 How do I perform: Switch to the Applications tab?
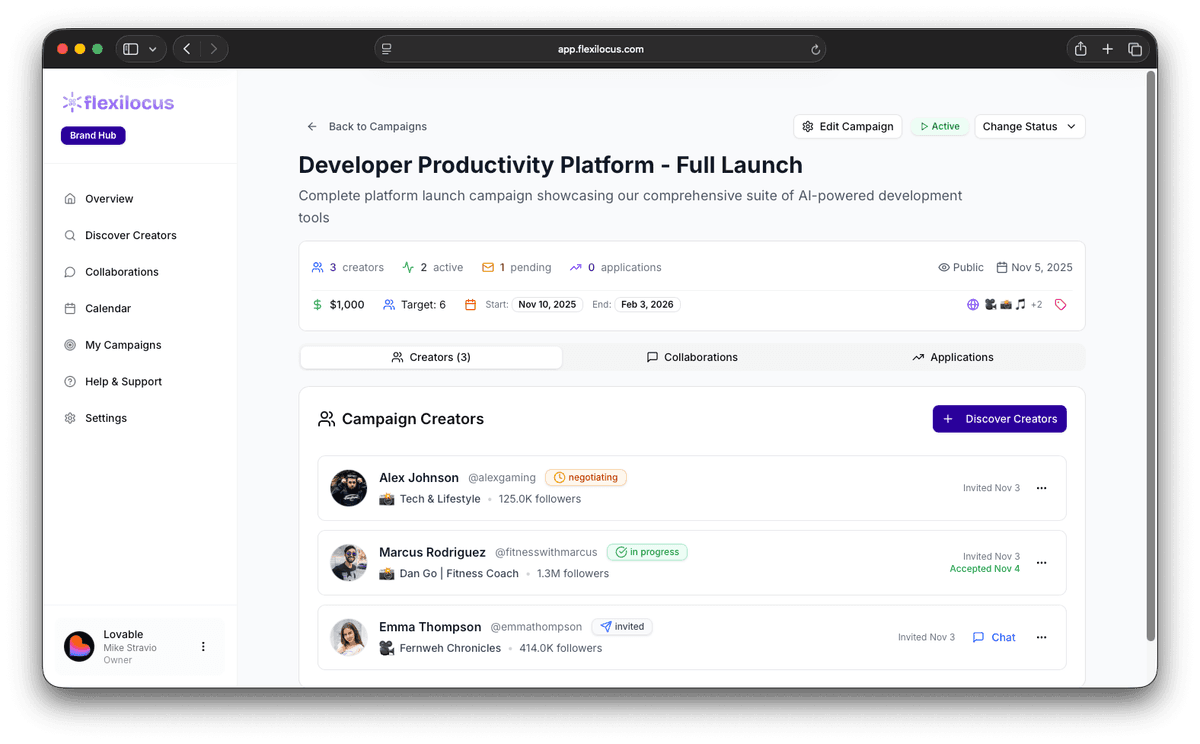click(953, 356)
